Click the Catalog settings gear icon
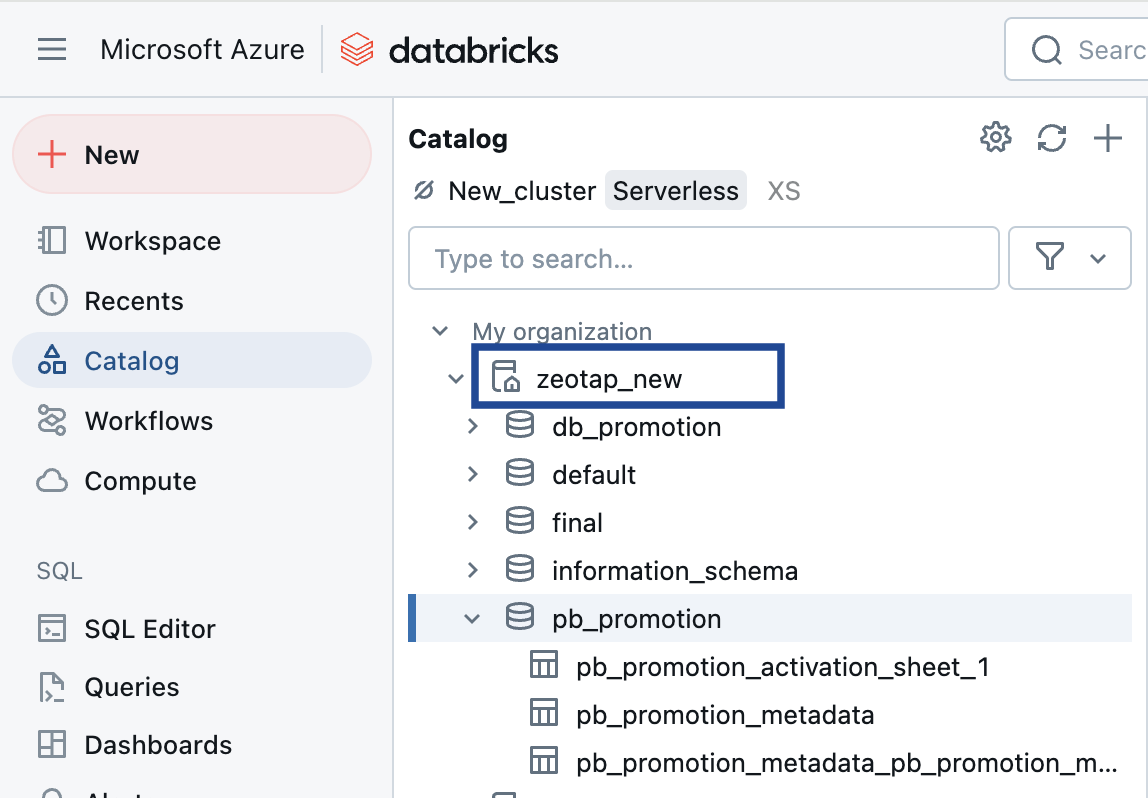1148x798 pixels. click(x=995, y=138)
